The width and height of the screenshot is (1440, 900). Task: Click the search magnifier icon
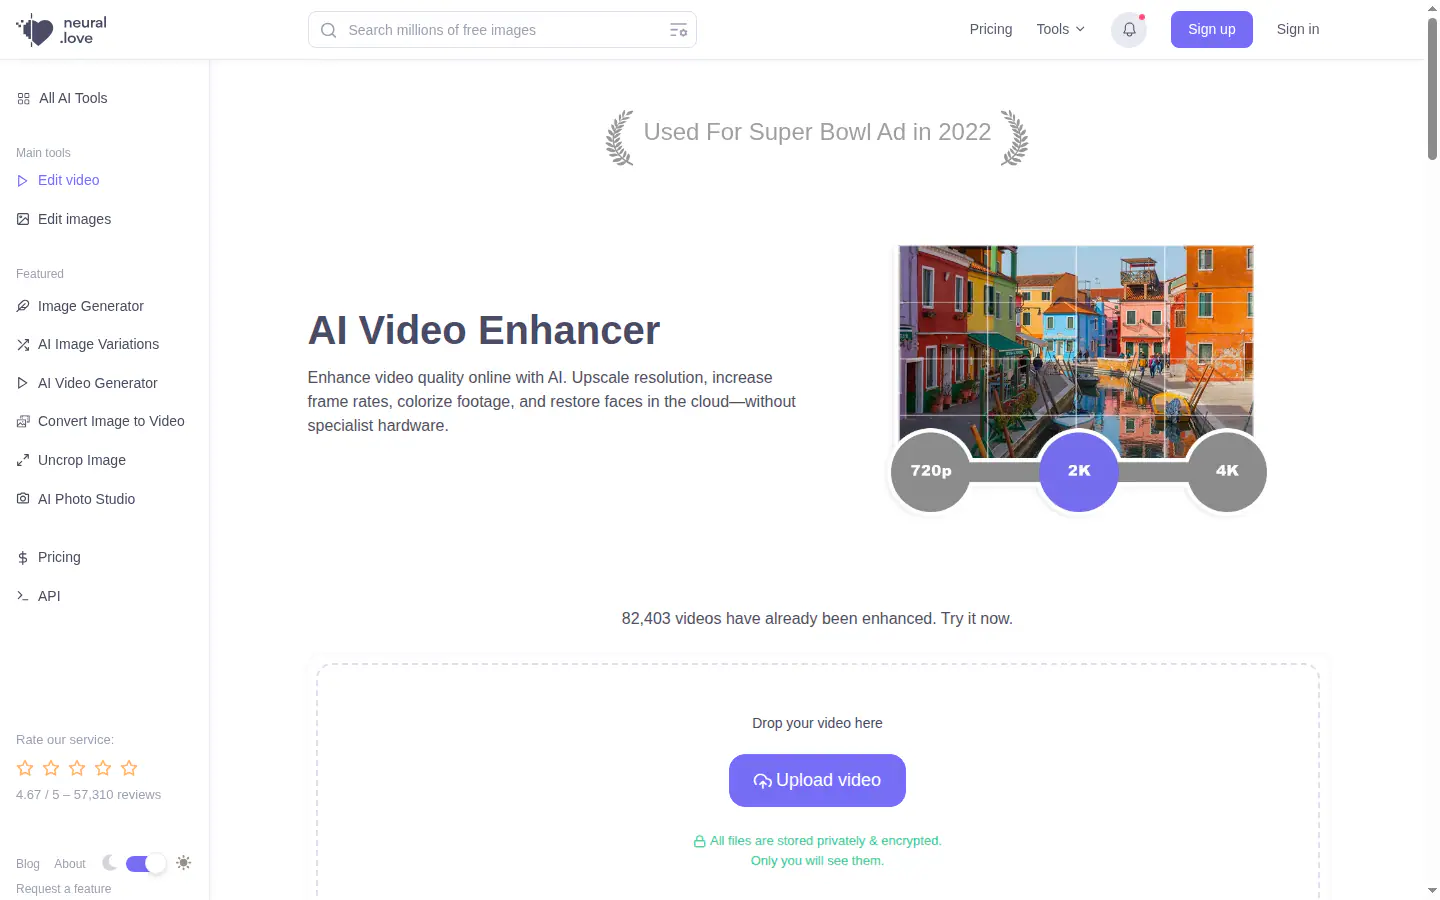328,30
